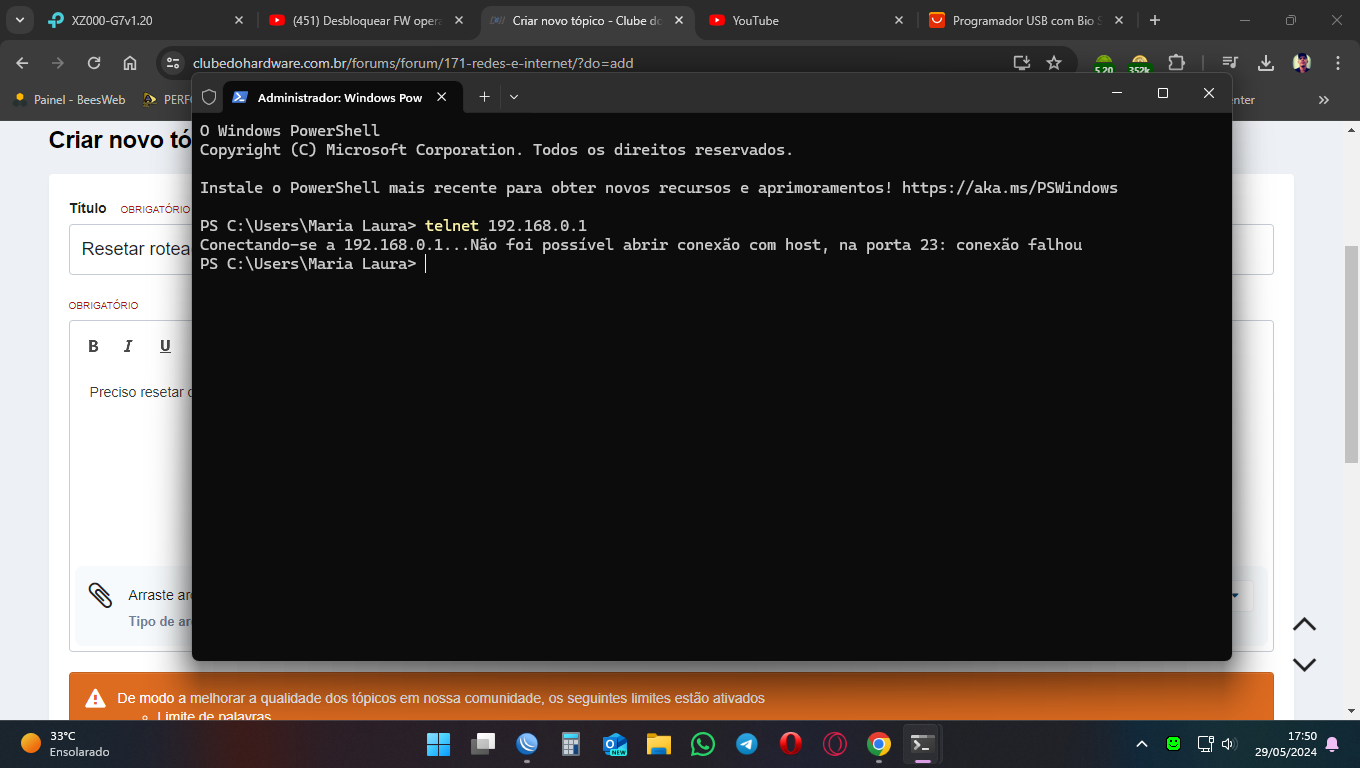This screenshot has height=768, width=1360.
Task: Open Opera GX from the taskbar
Action: [x=835, y=744]
